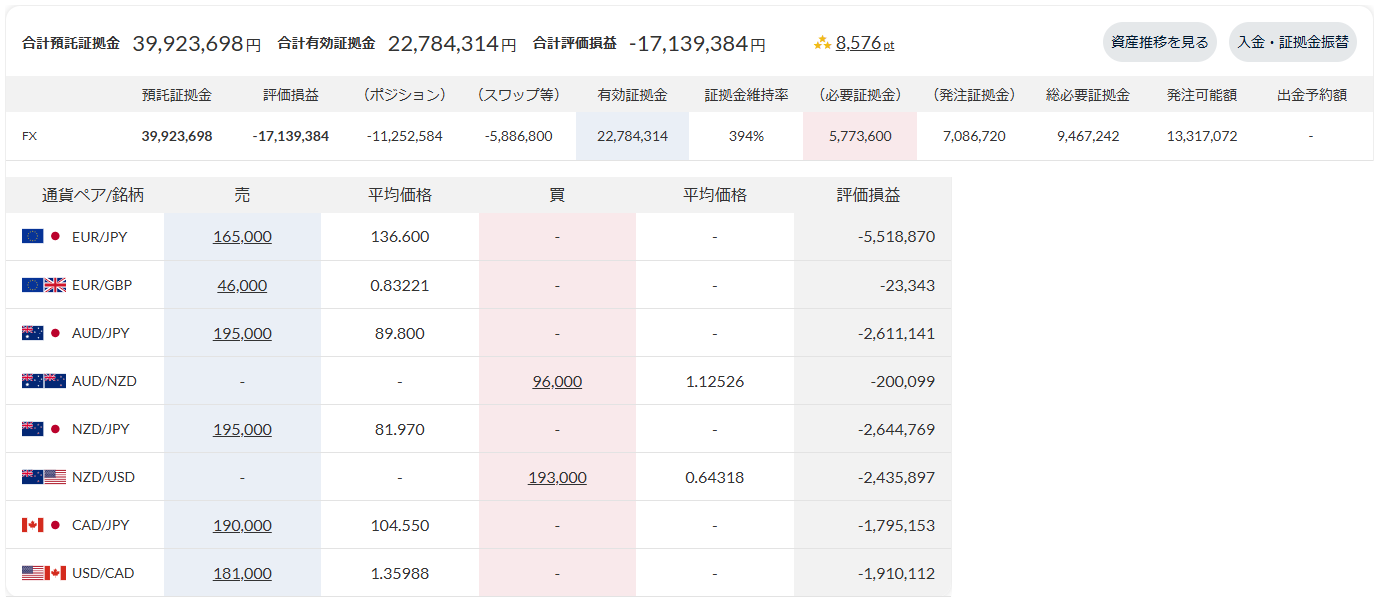Open EUR/JPY sell quantity 165,000 link
This screenshot has height=602, width=1379.
coord(242,237)
